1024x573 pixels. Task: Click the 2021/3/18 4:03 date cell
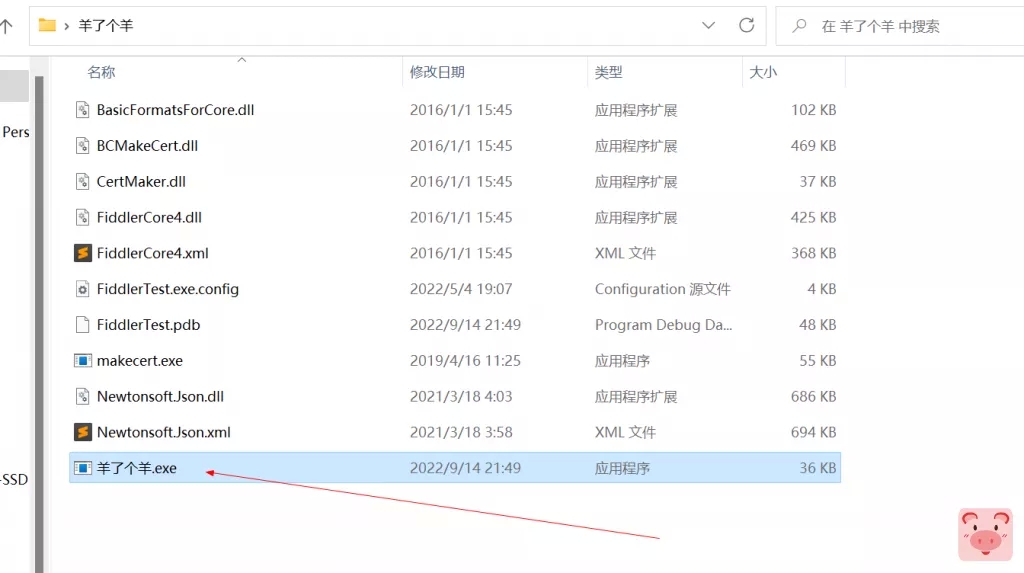[460, 397]
